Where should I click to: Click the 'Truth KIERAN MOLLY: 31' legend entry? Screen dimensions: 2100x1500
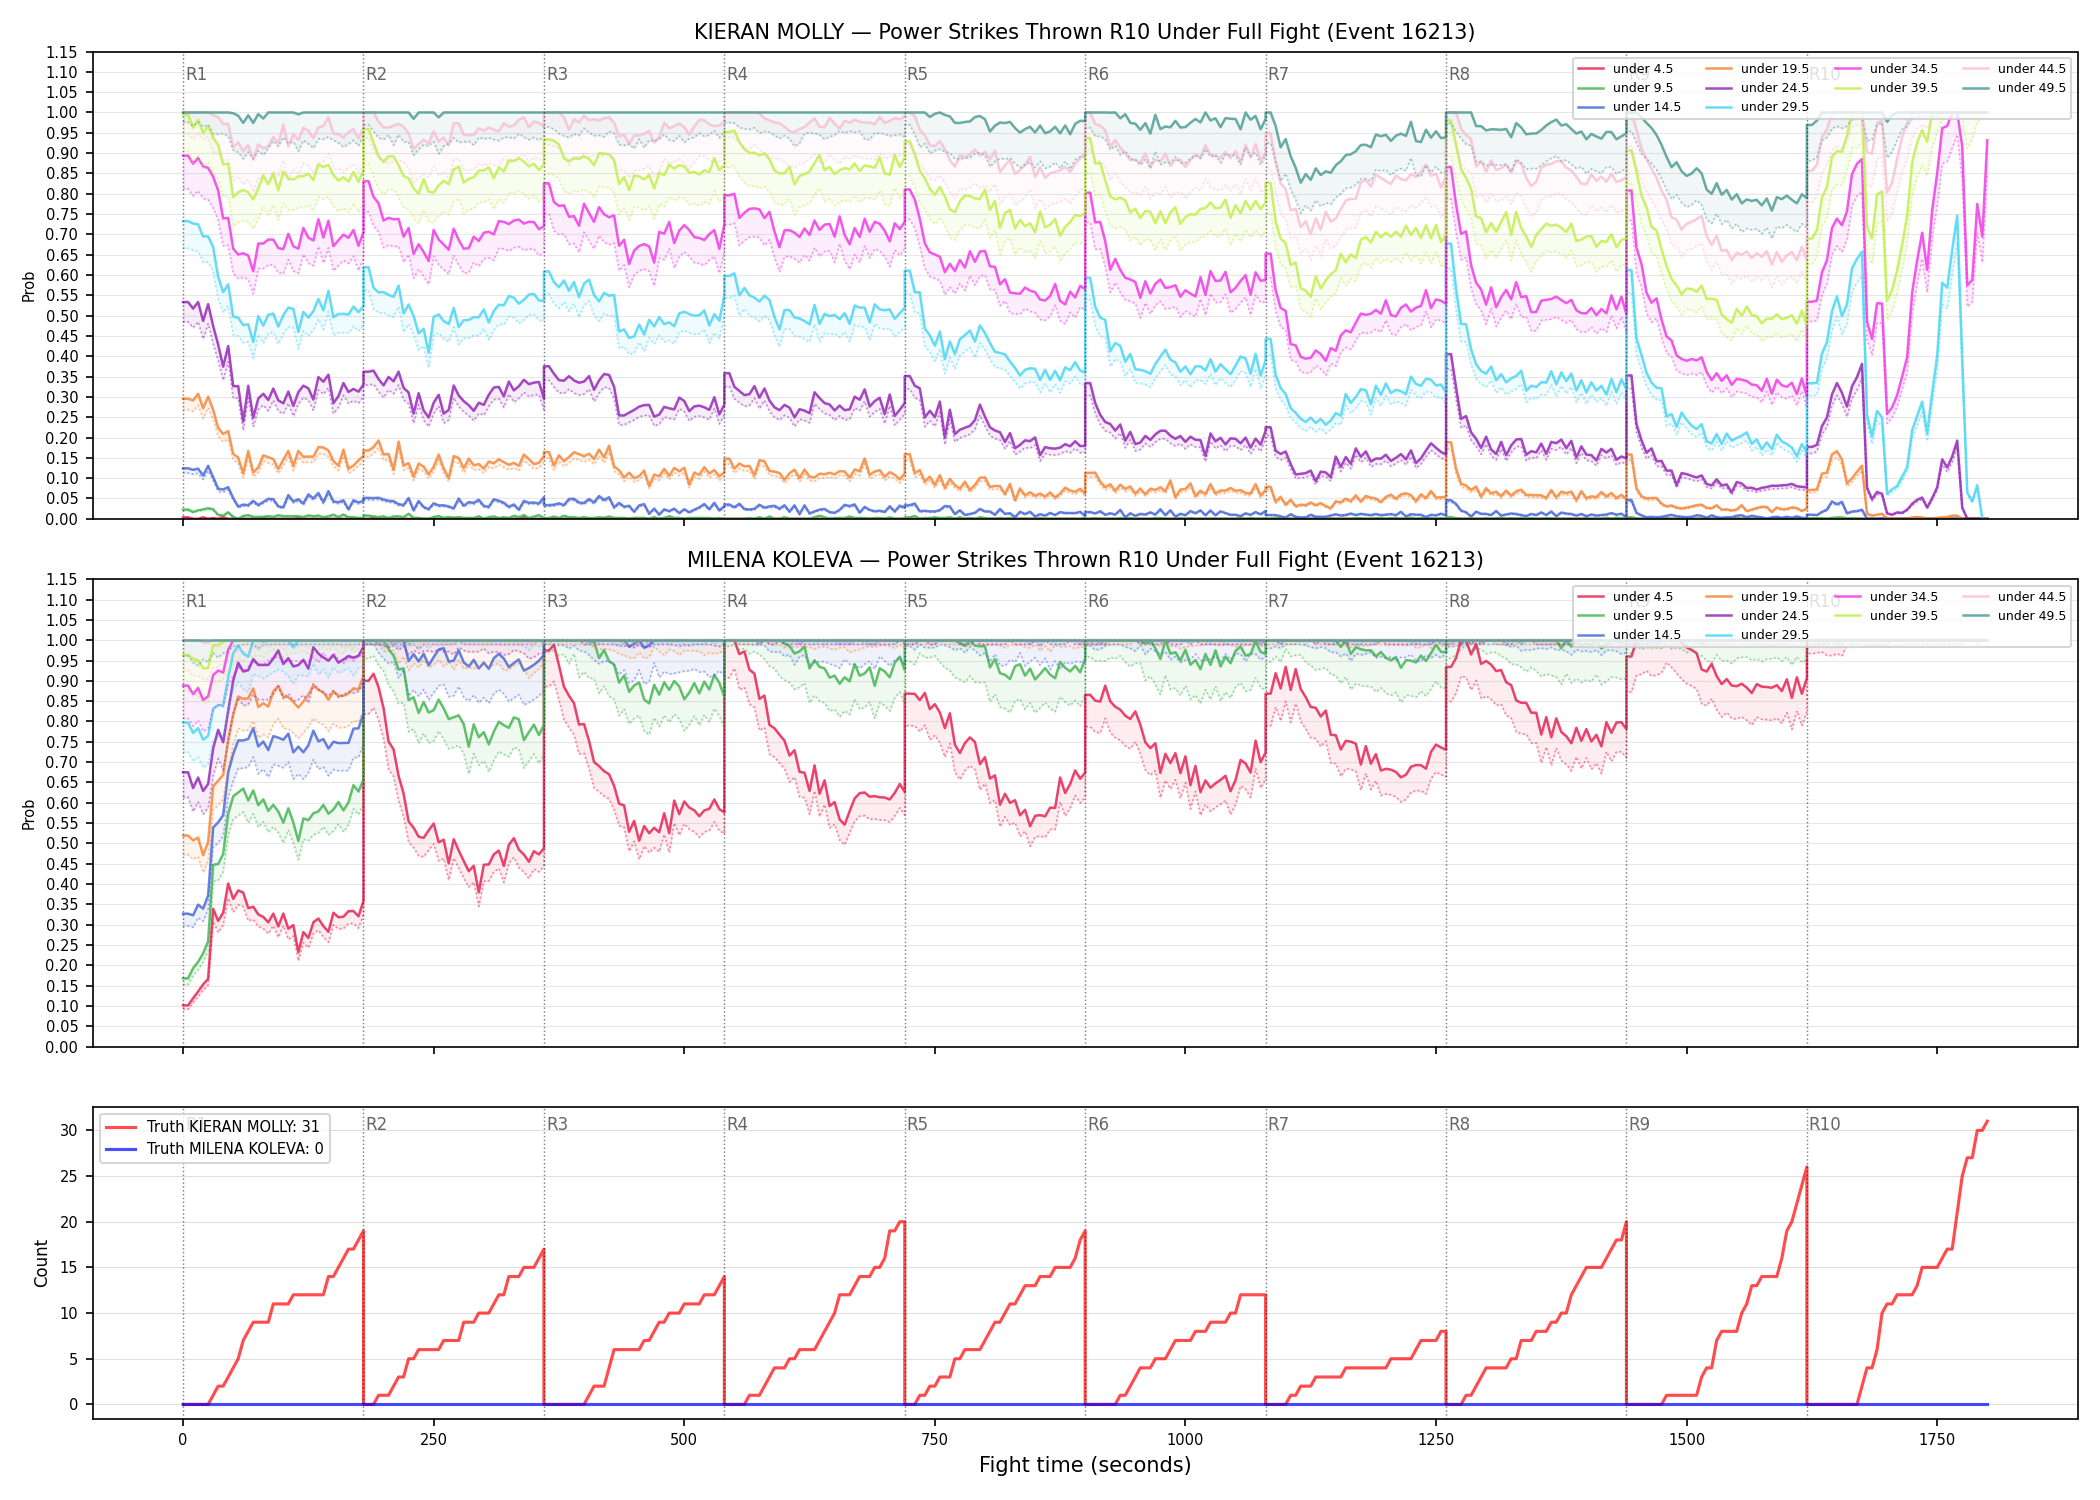tap(212, 1127)
